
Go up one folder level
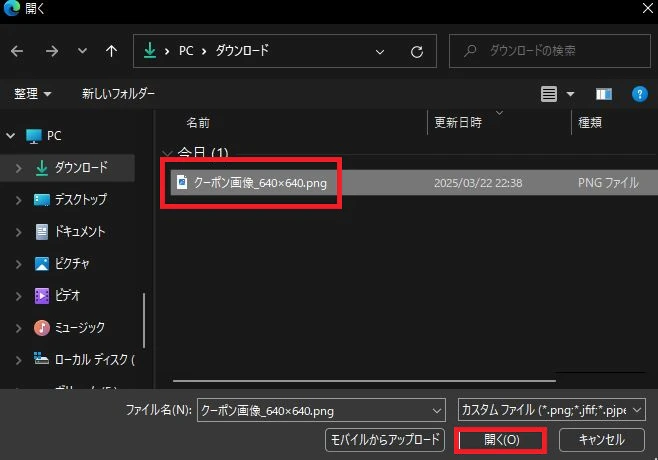pyautogui.click(x=111, y=51)
